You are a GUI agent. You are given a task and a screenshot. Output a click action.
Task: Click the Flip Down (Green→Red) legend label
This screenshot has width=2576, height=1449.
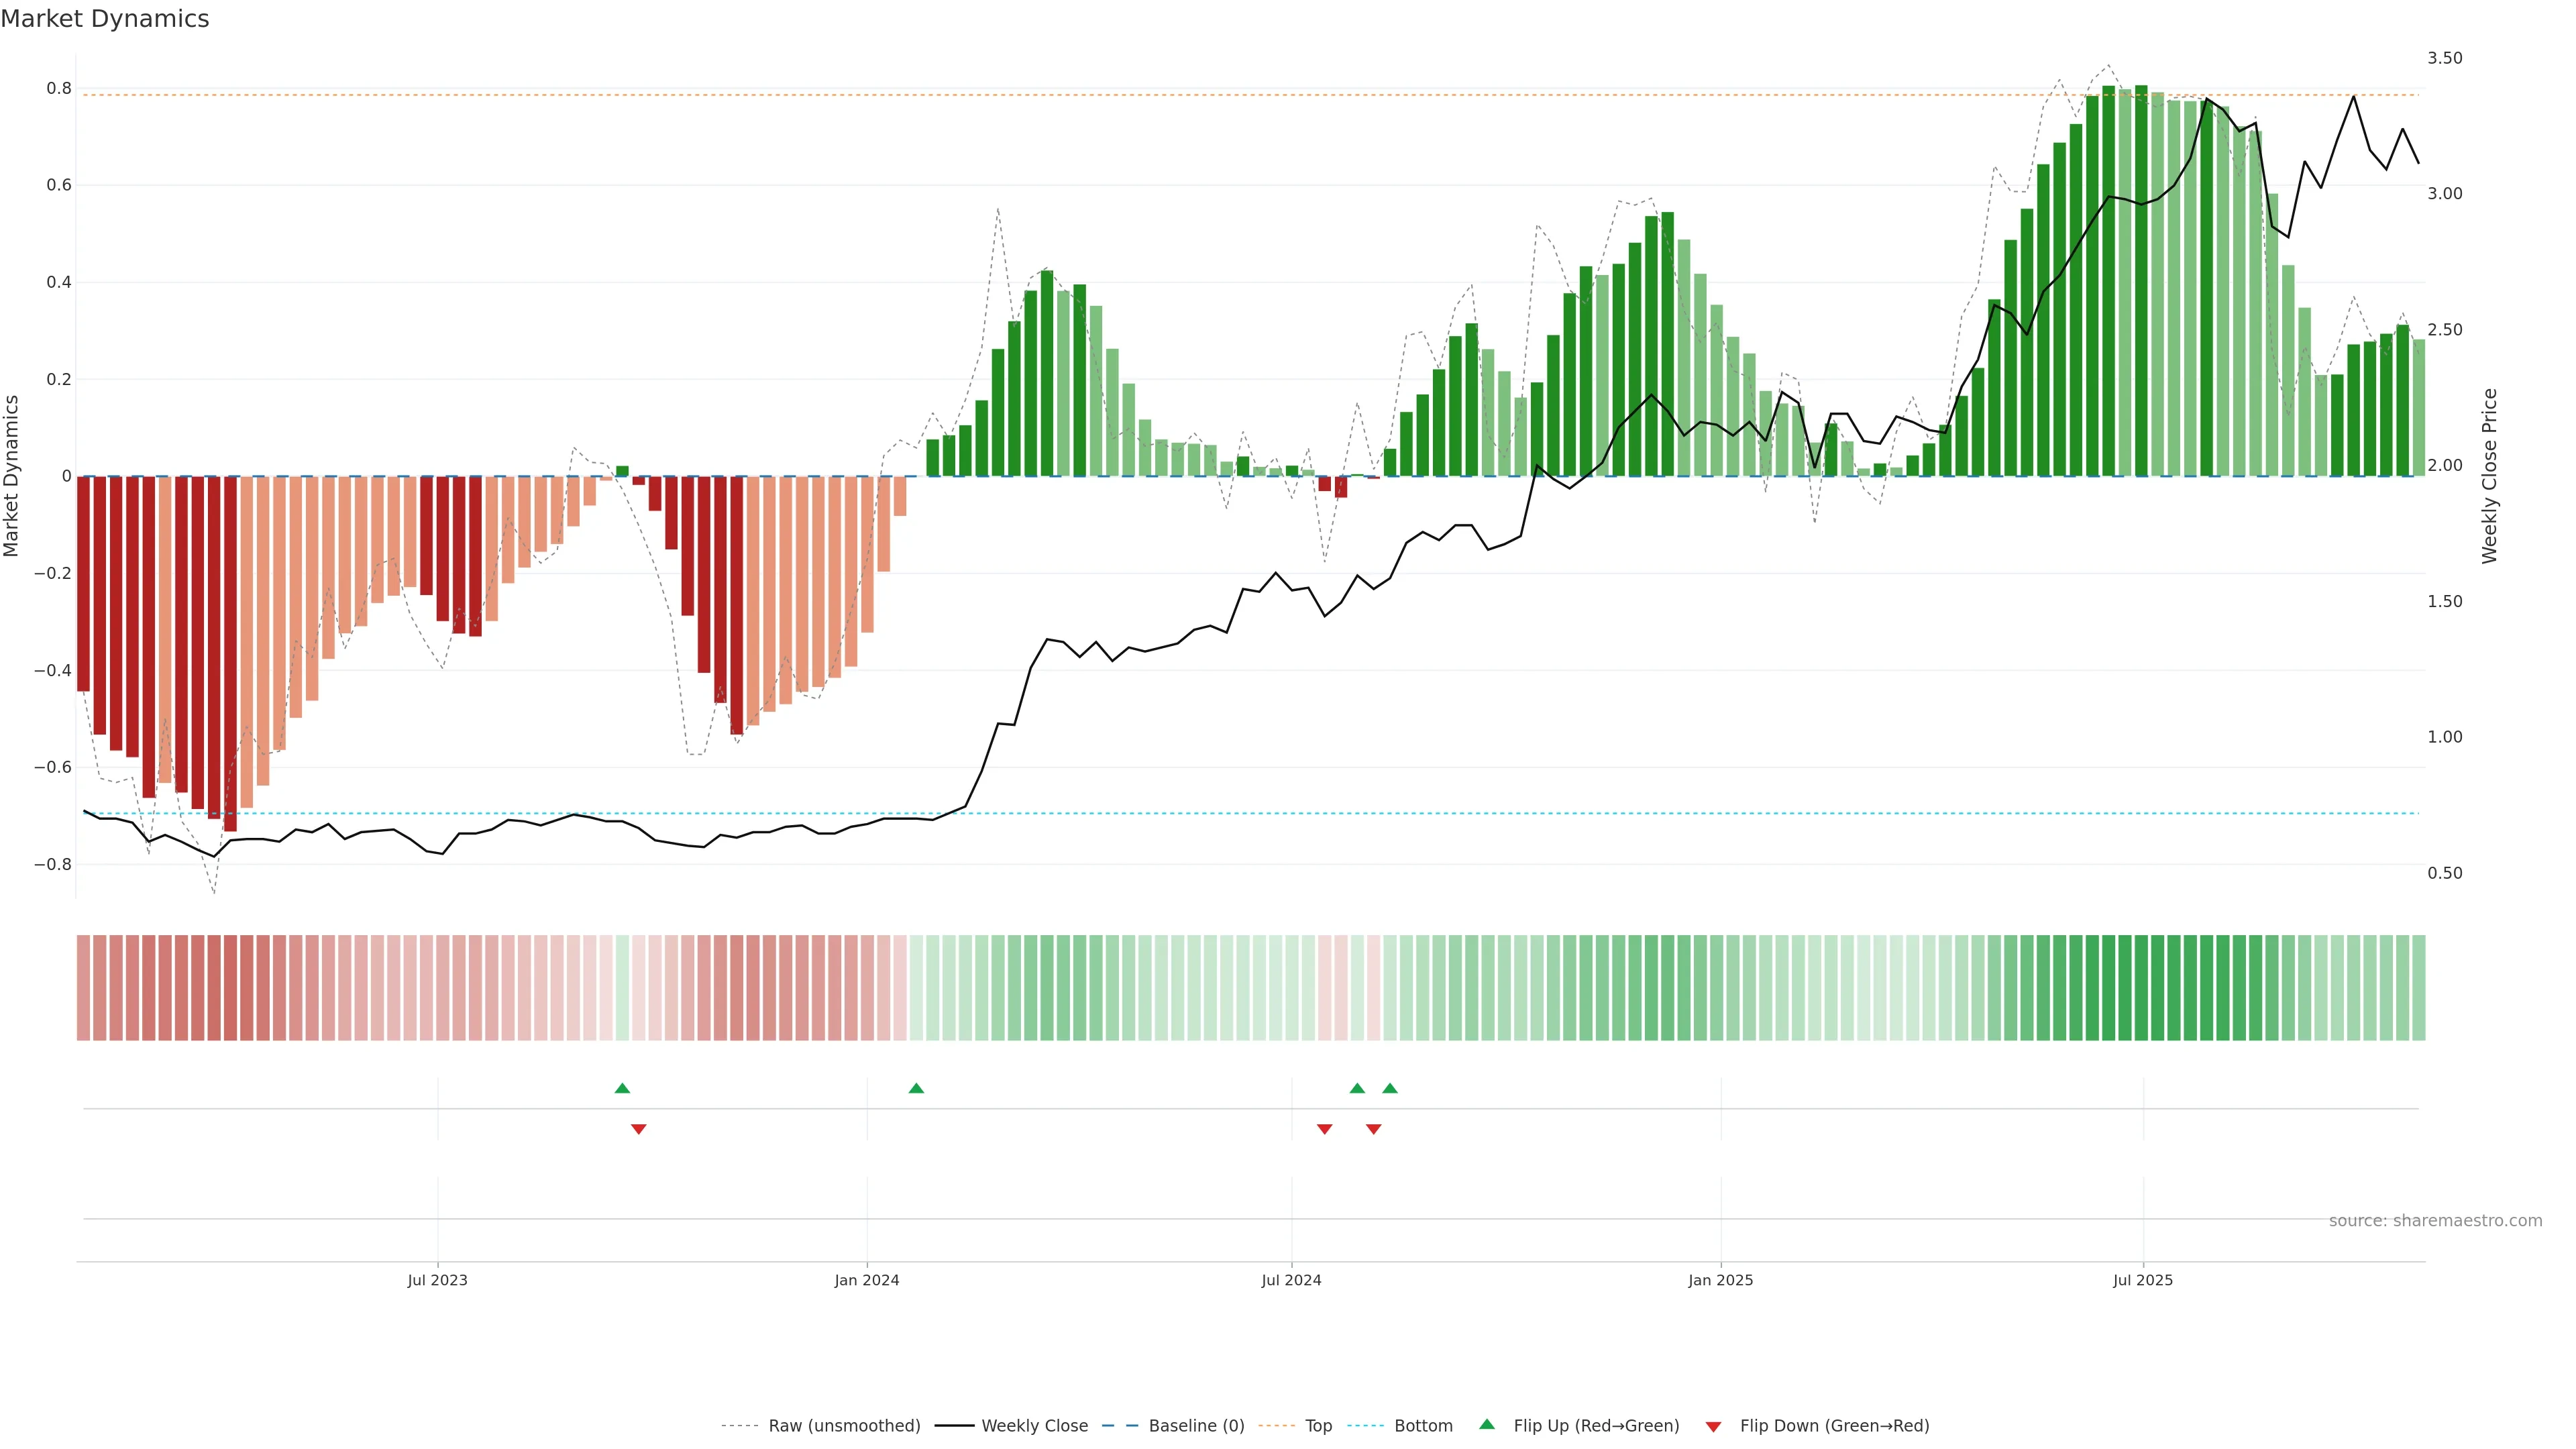tap(1834, 1426)
